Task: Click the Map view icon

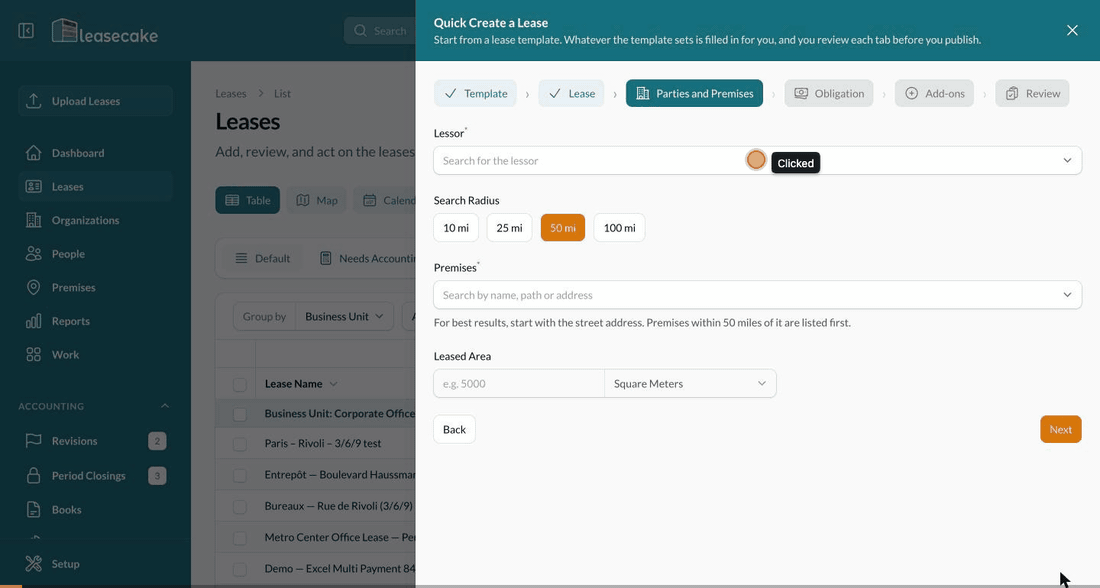Action: (302, 201)
